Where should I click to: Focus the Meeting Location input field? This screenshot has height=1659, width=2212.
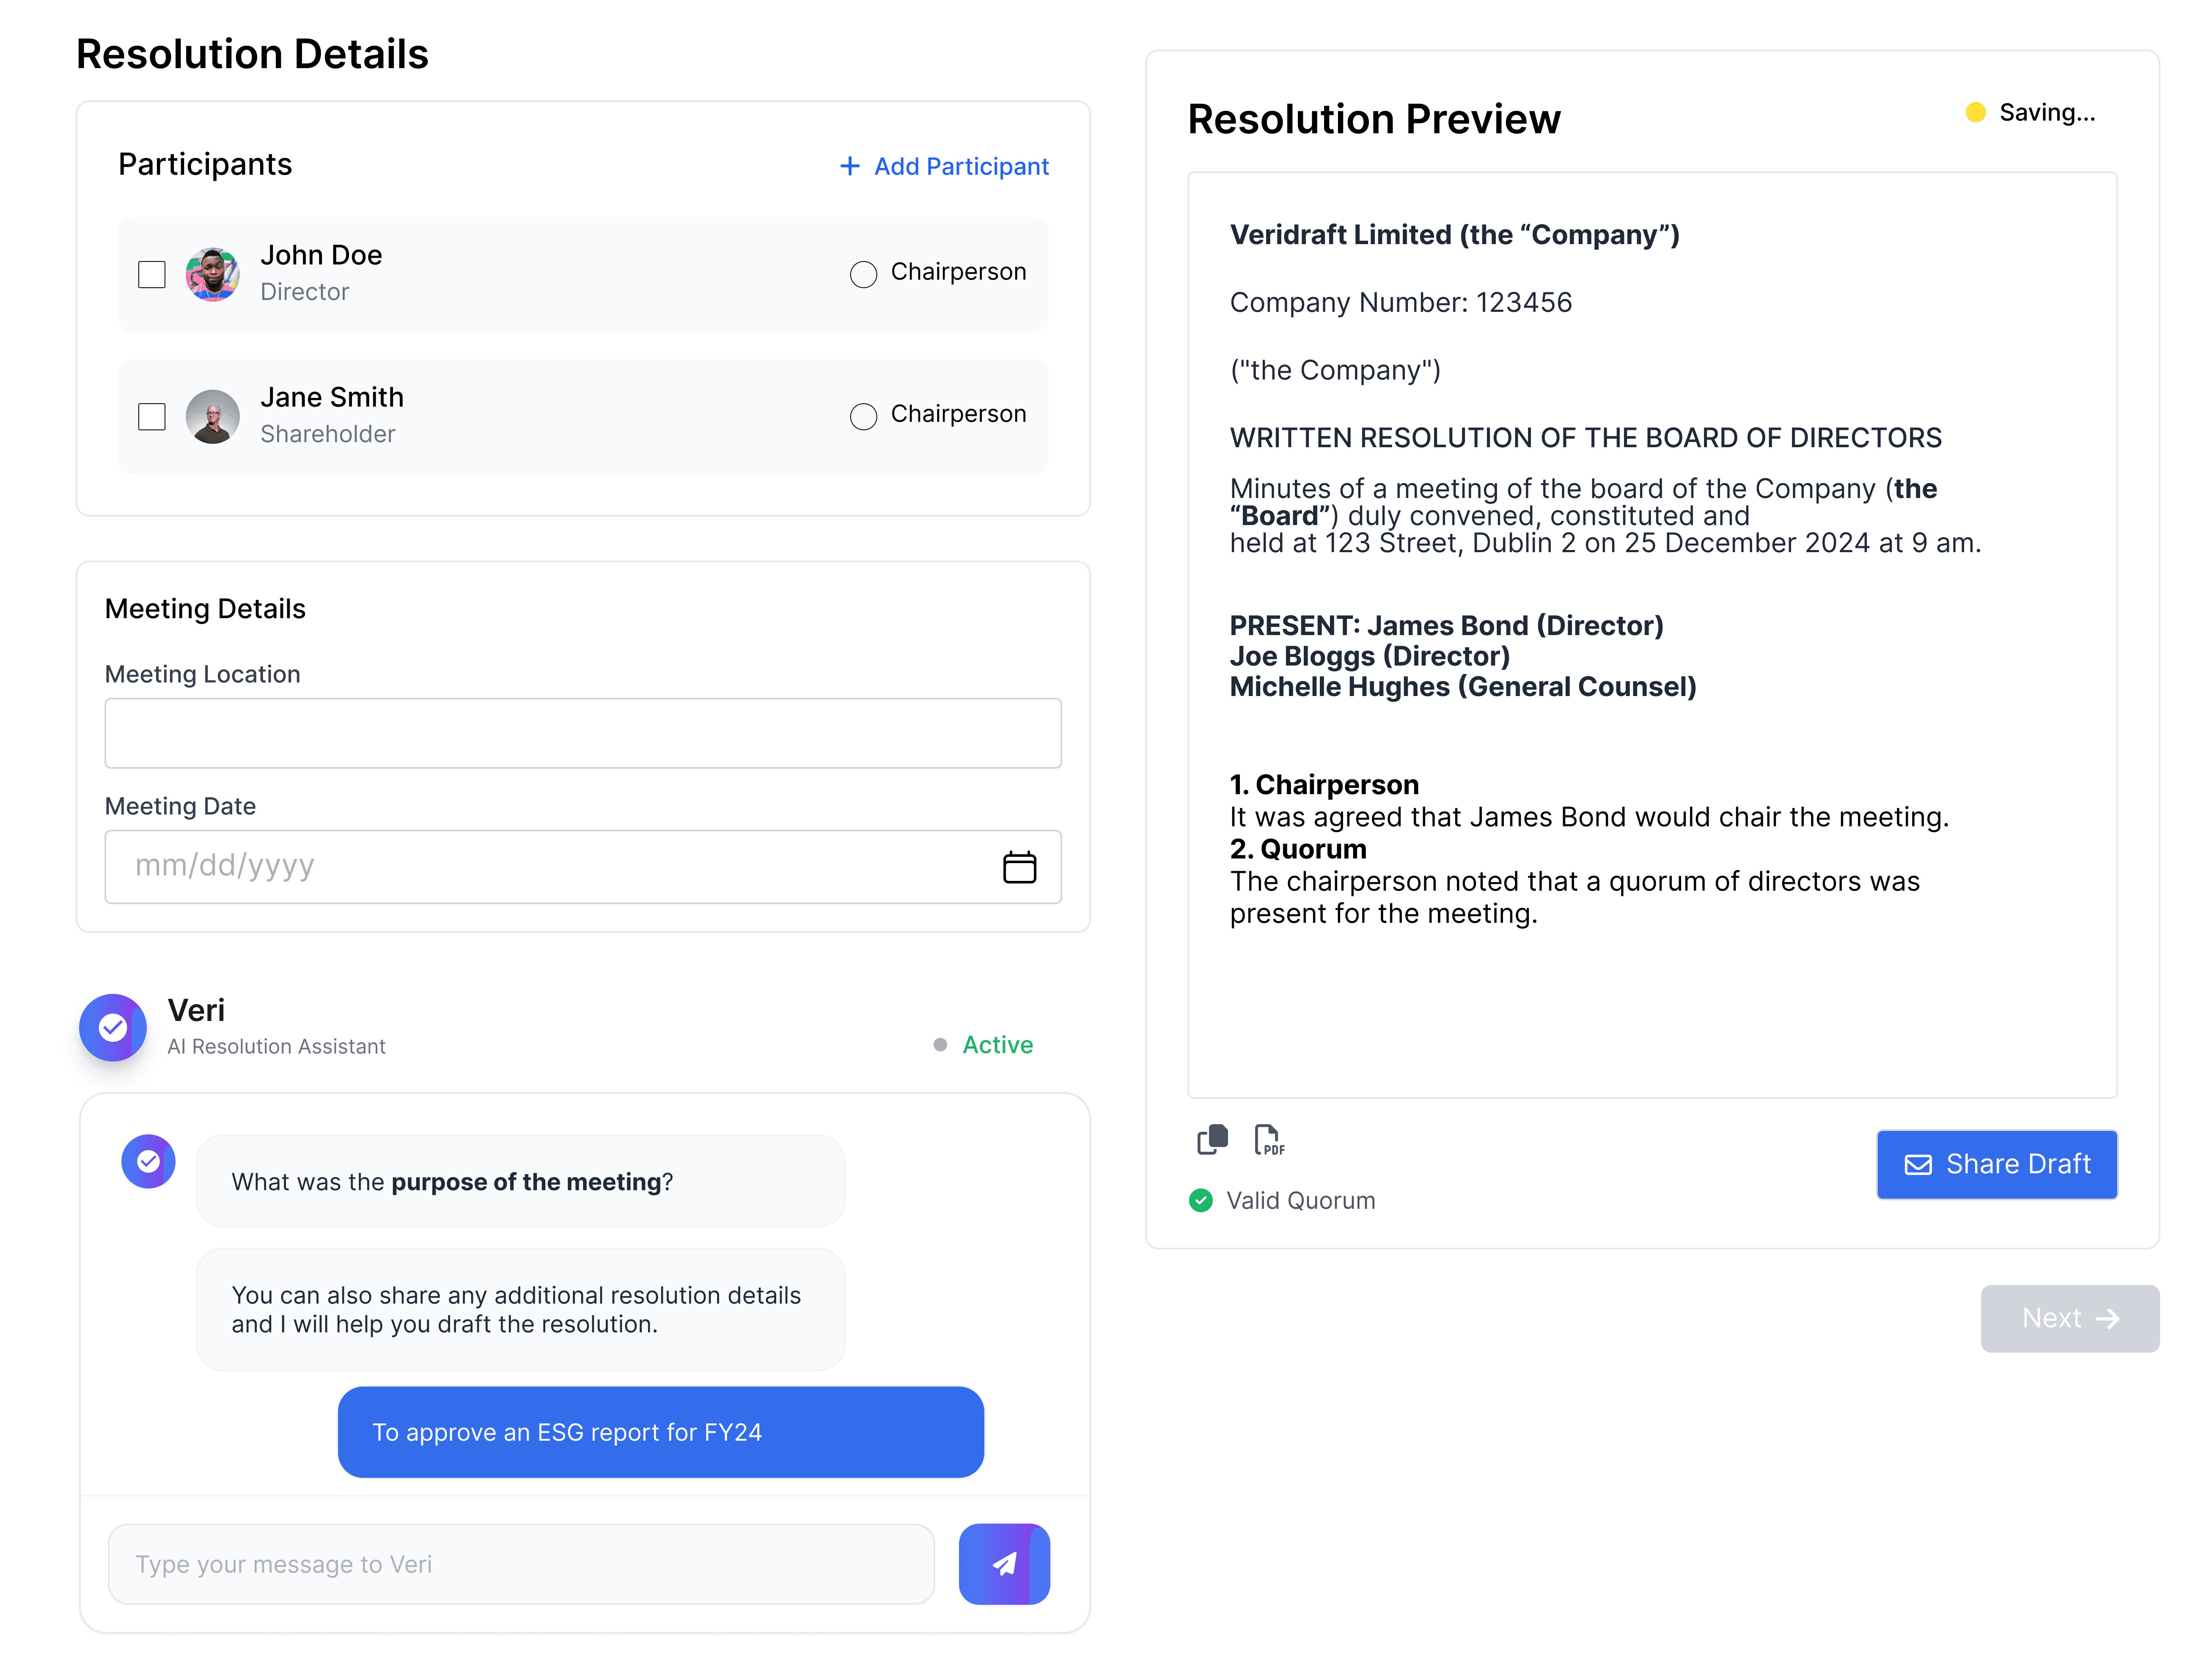(582, 733)
